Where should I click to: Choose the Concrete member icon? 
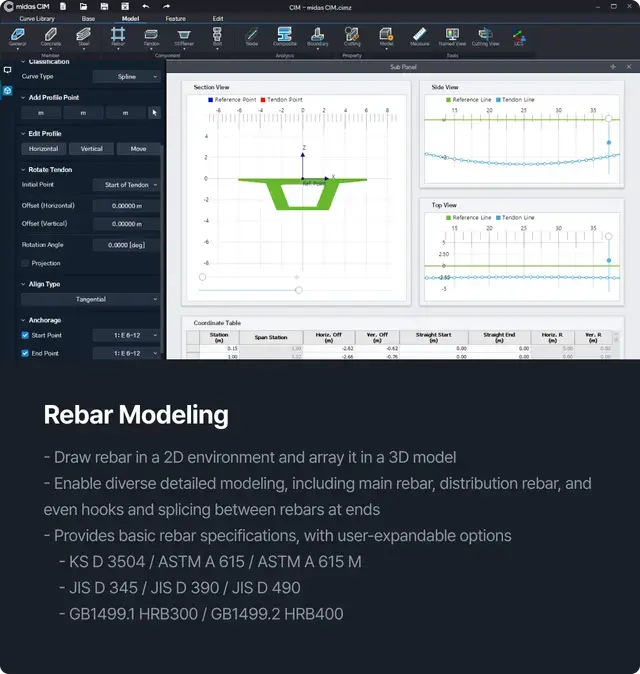click(x=50, y=36)
